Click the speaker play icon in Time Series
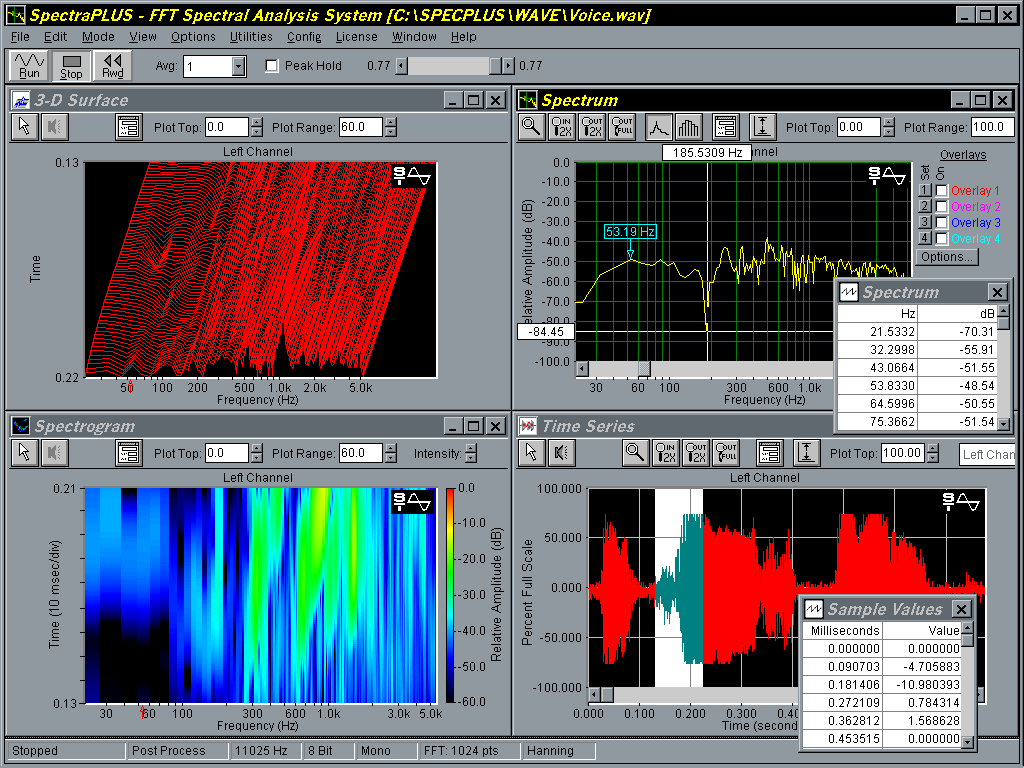Screen dimensions: 1024x768 click(x=562, y=453)
